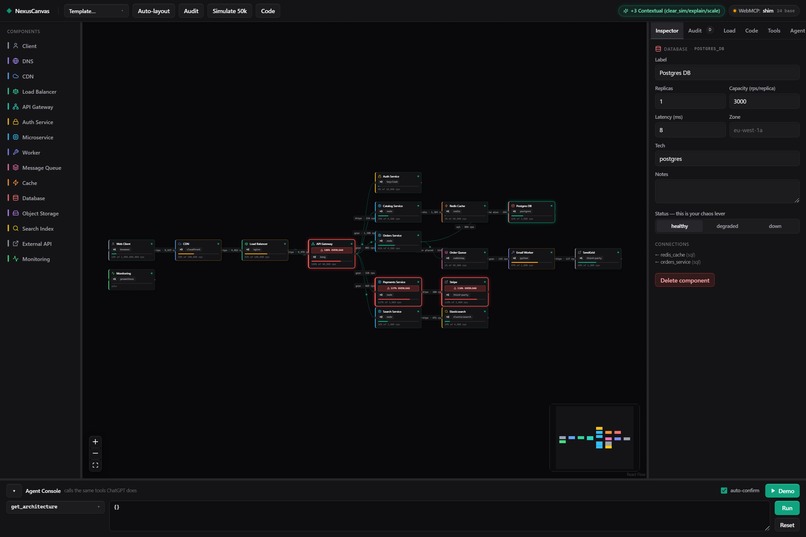Open Code from the top toolbar
The width and height of the screenshot is (806, 537).
[267, 11]
